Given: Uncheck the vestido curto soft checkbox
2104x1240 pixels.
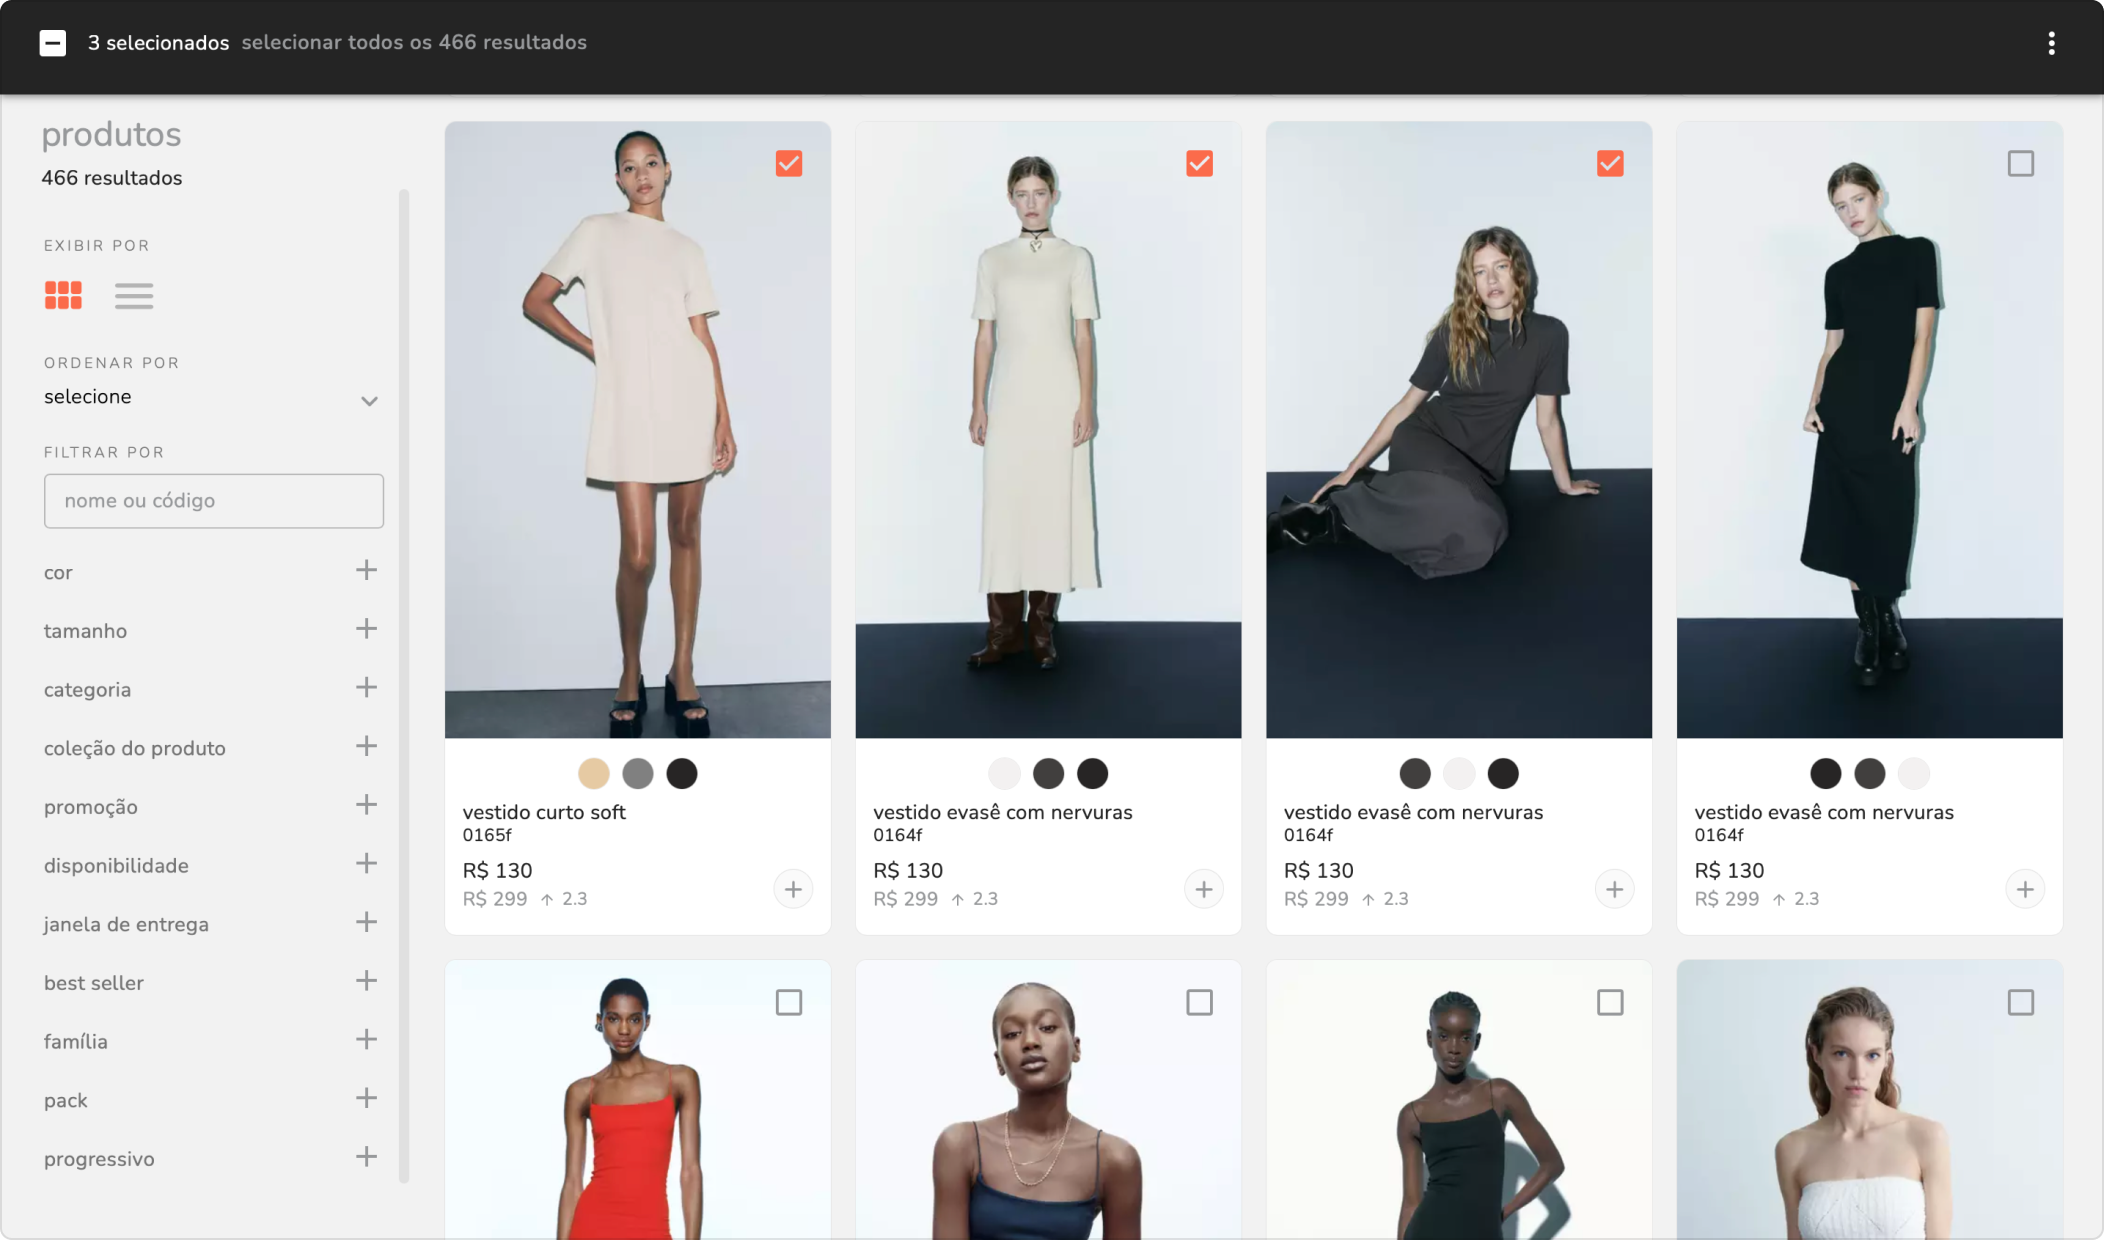Looking at the screenshot, I should pos(789,163).
